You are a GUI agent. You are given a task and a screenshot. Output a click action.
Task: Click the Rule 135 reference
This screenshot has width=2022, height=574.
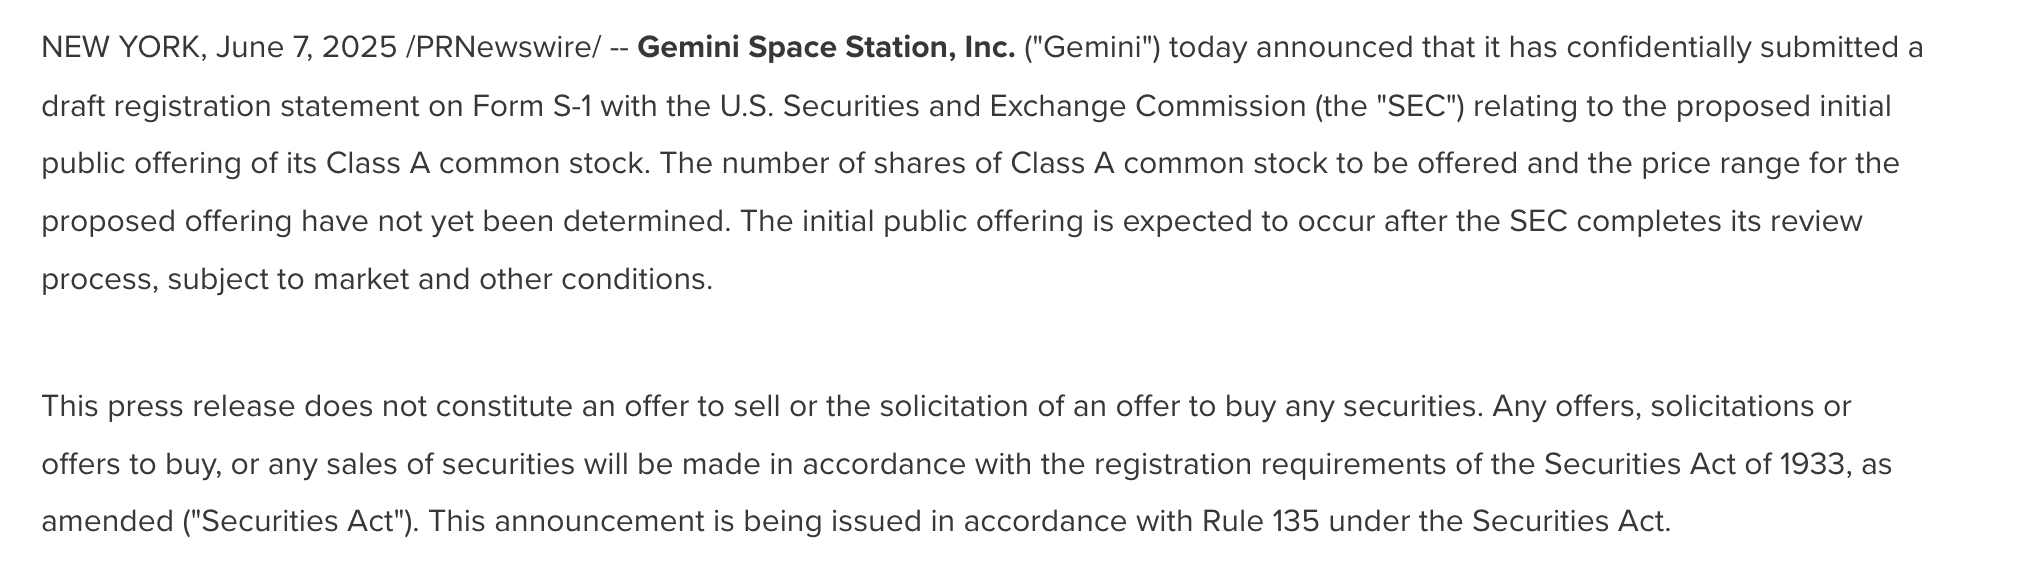(1261, 522)
